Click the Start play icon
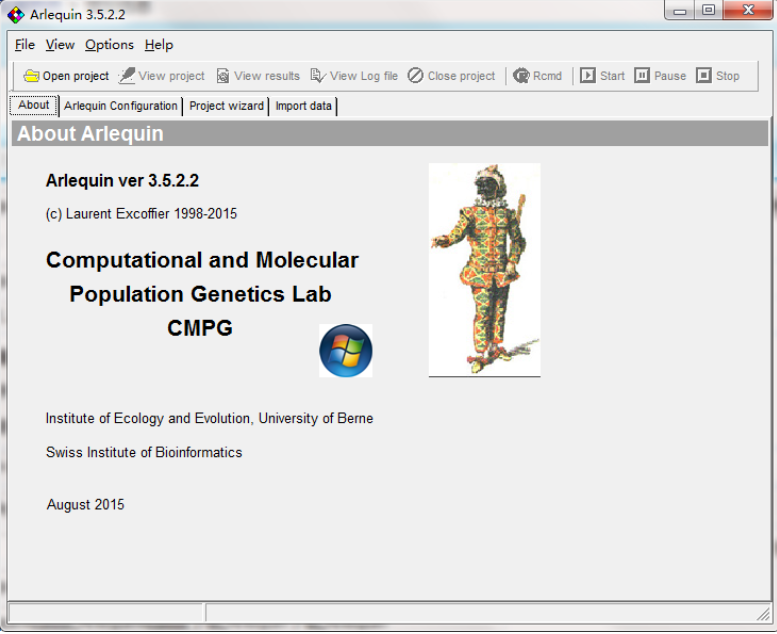Image resolution: width=777 pixels, height=634 pixels. pos(588,75)
